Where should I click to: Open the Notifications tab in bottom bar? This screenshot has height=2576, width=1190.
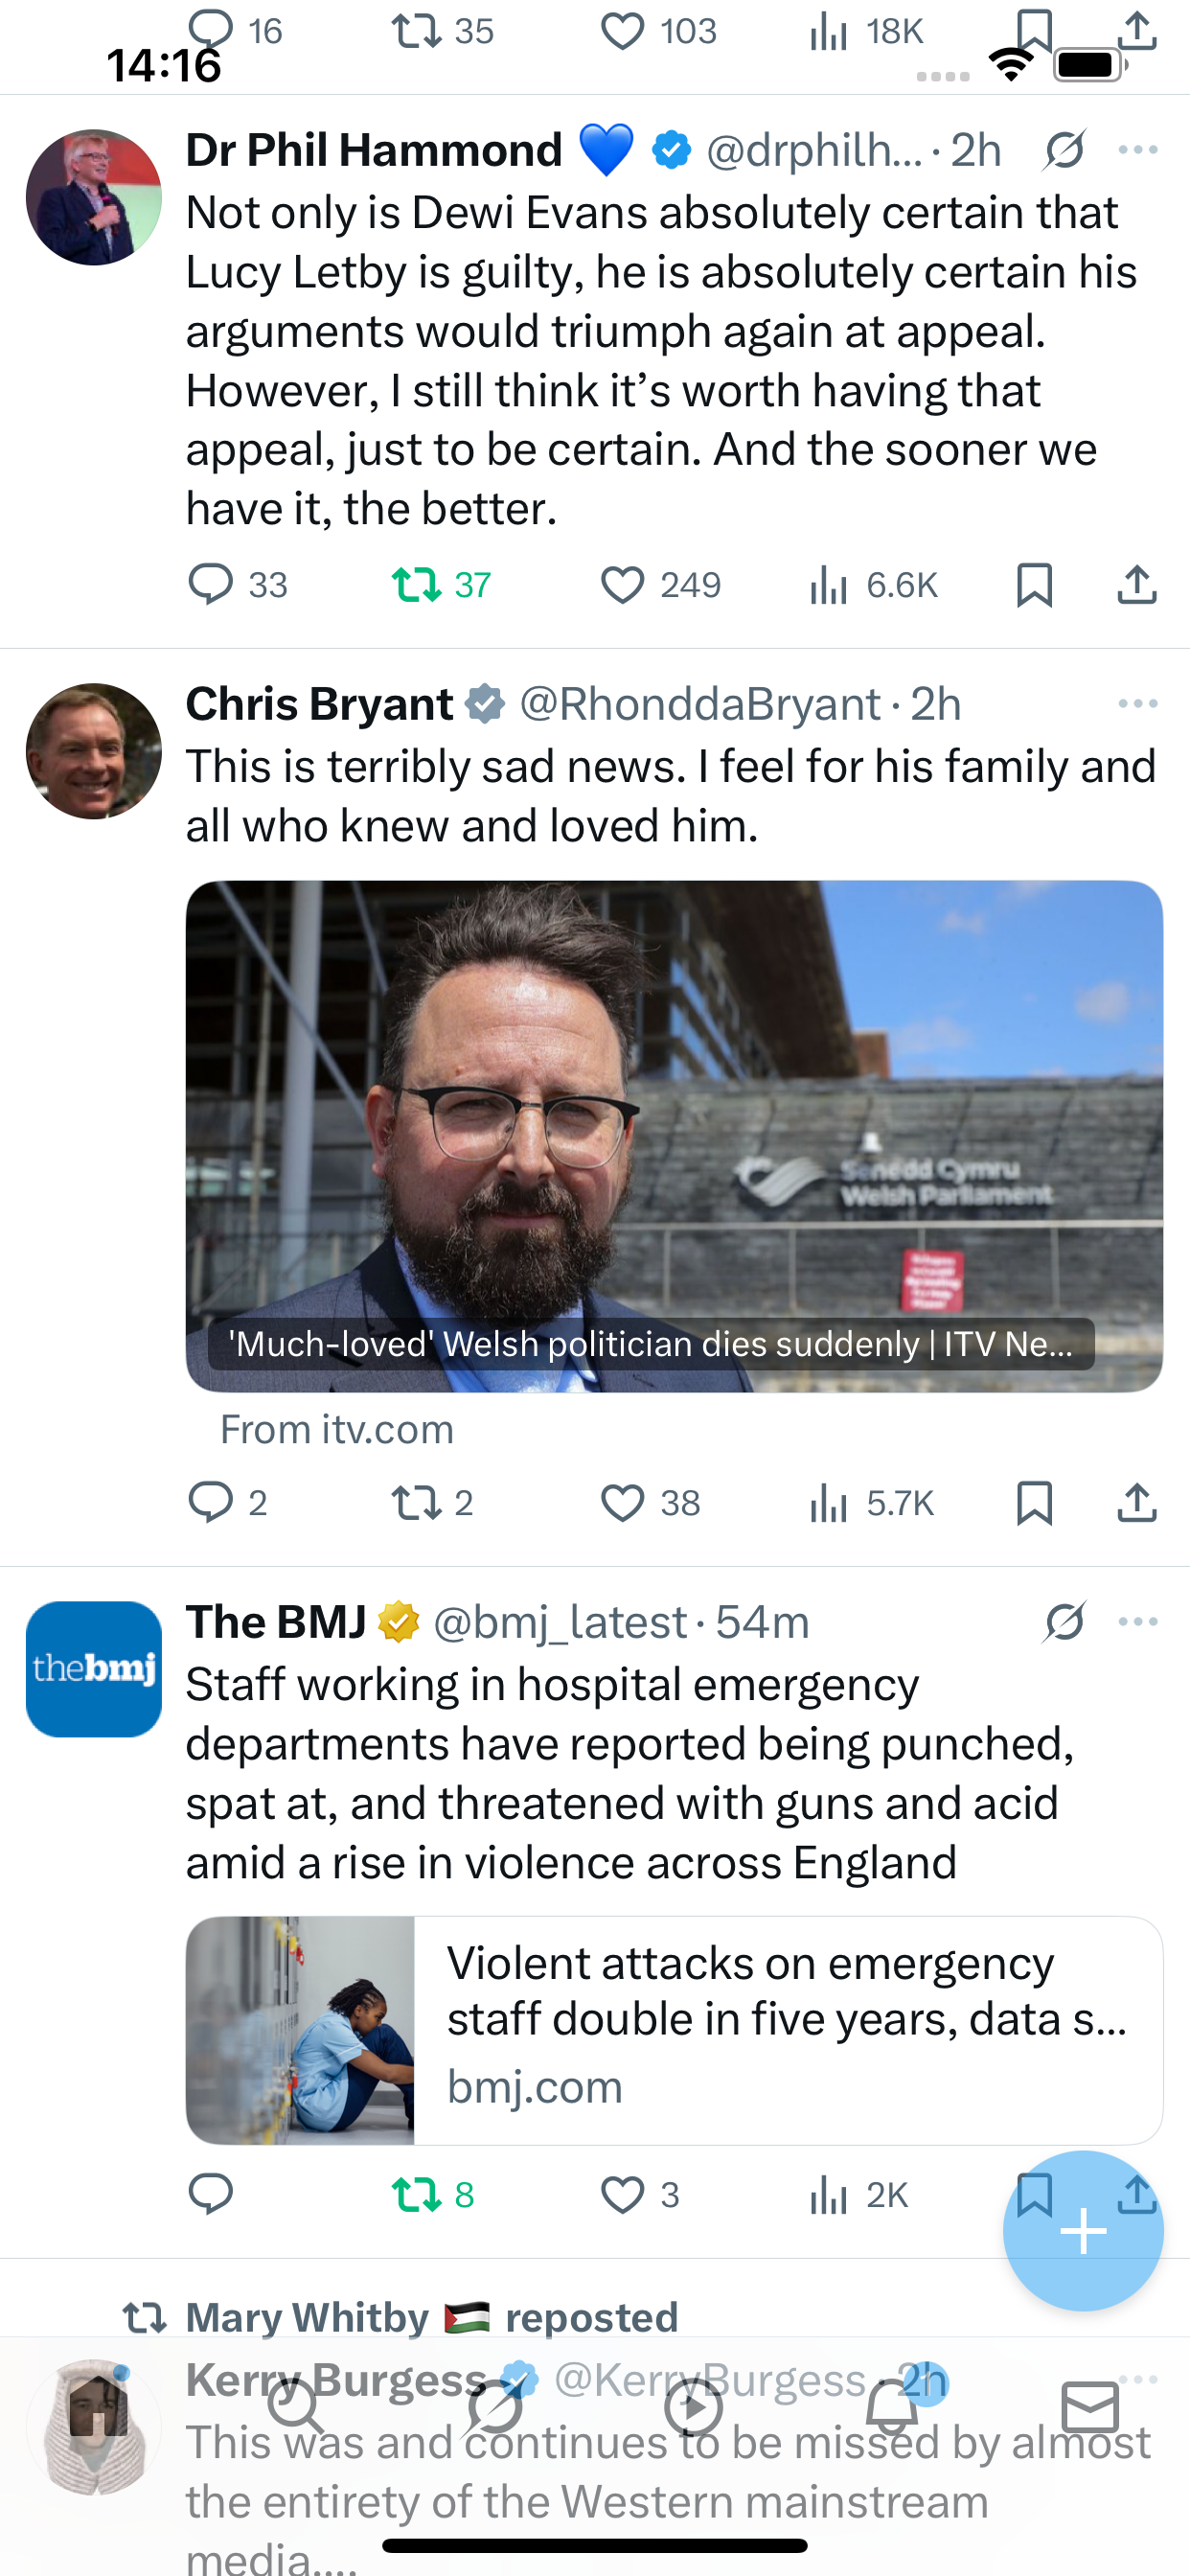click(x=892, y=2406)
